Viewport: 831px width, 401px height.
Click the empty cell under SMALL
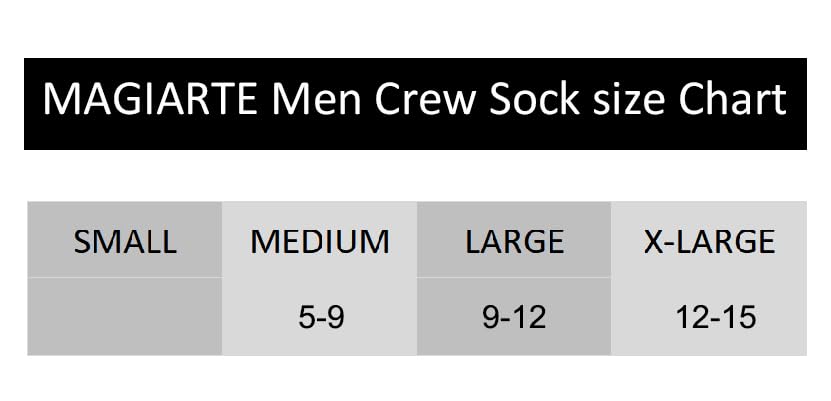tap(125, 317)
